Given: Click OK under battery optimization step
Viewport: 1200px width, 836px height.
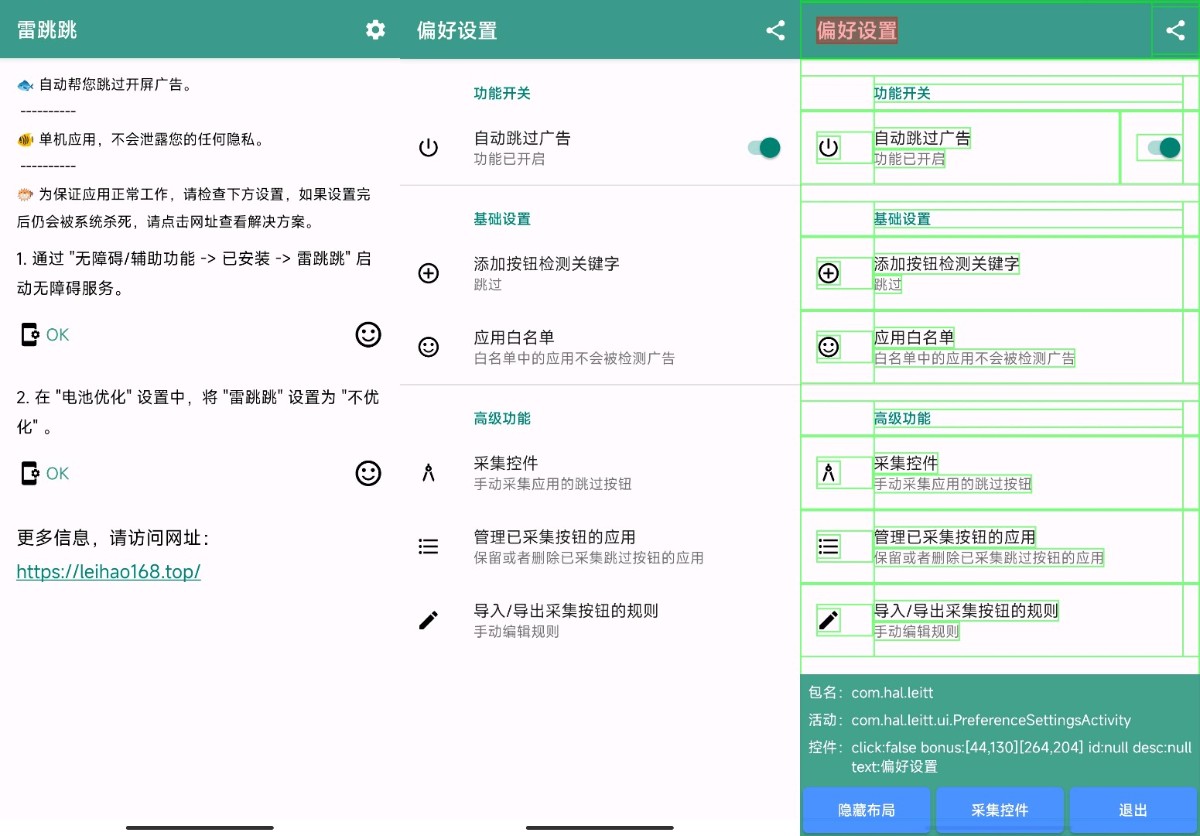Looking at the screenshot, I should tap(46, 473).
